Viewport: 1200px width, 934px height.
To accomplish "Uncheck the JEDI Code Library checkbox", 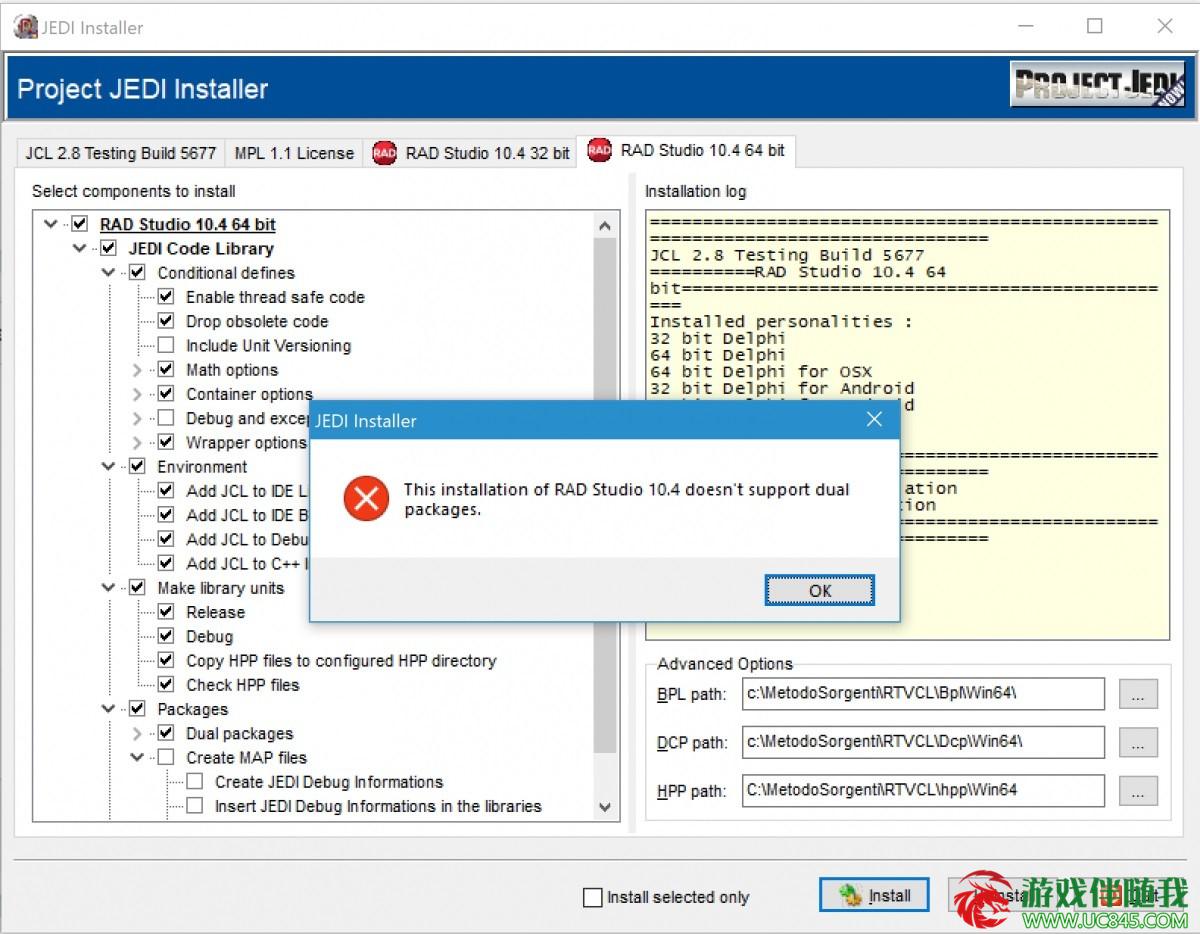I will [109, 248].
